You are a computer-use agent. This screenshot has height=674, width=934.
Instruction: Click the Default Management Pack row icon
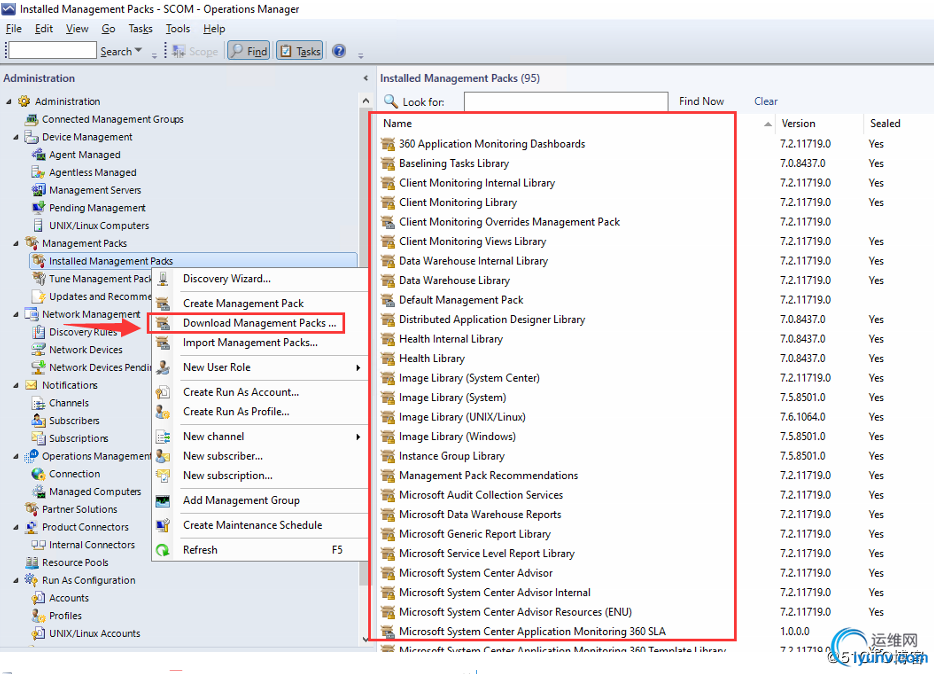pyautogui.click(x=388, y=300)
